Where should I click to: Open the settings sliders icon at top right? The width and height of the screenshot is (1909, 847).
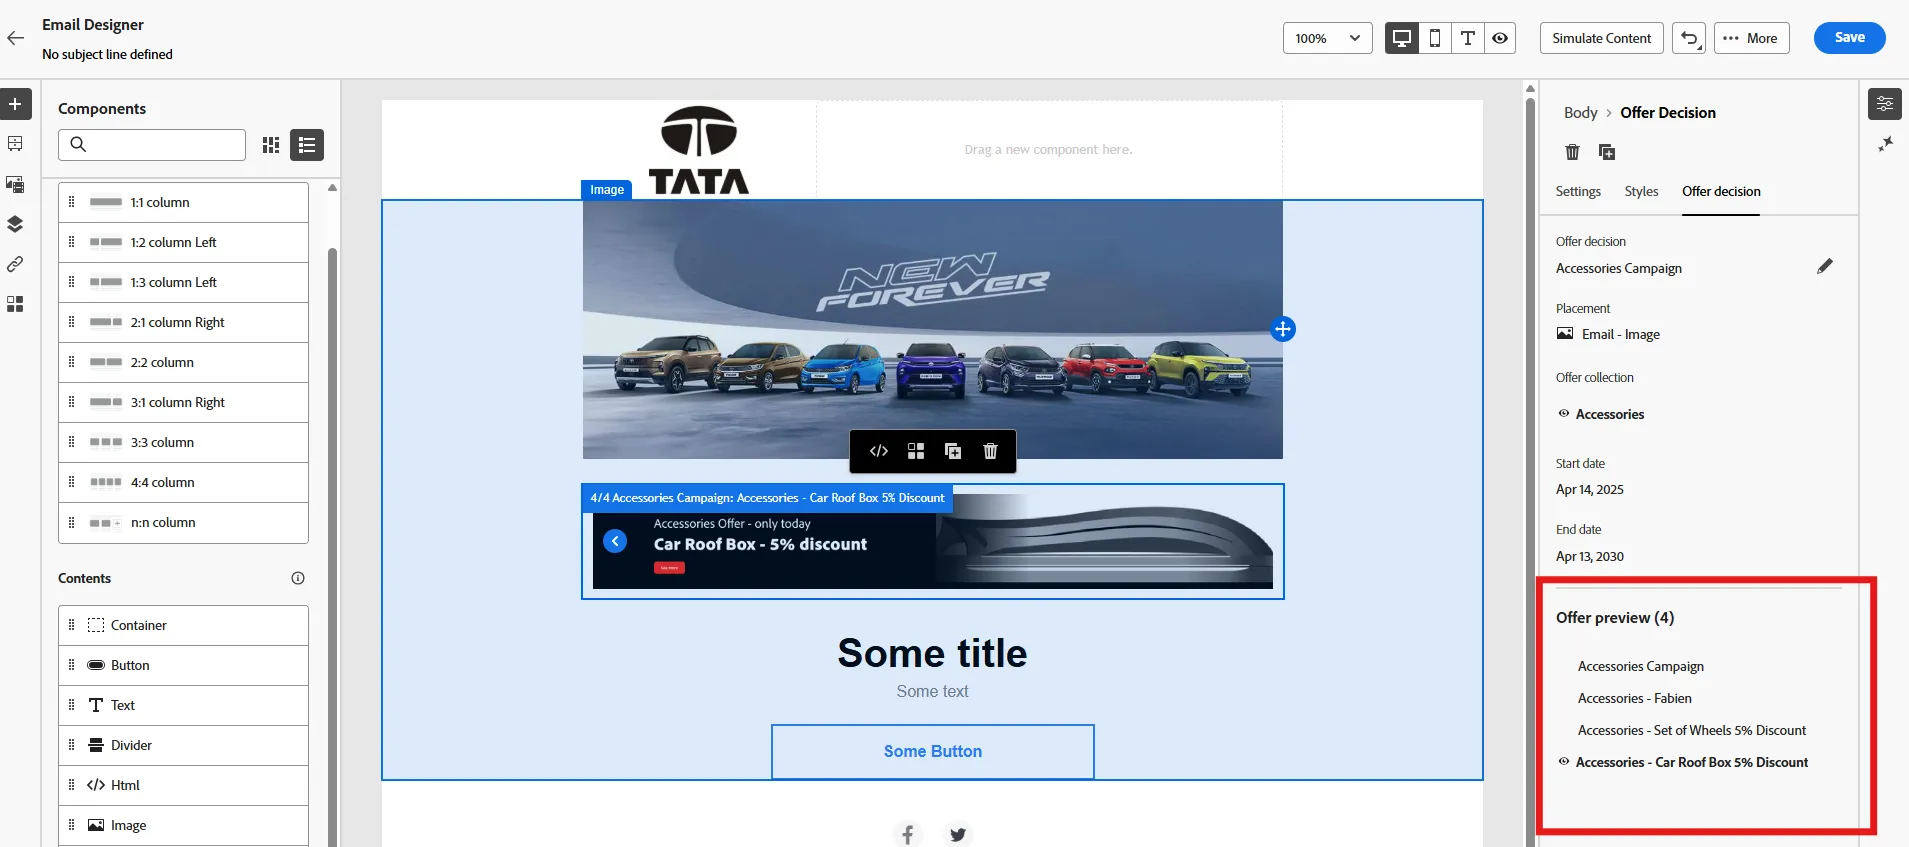pos(1885,104)
